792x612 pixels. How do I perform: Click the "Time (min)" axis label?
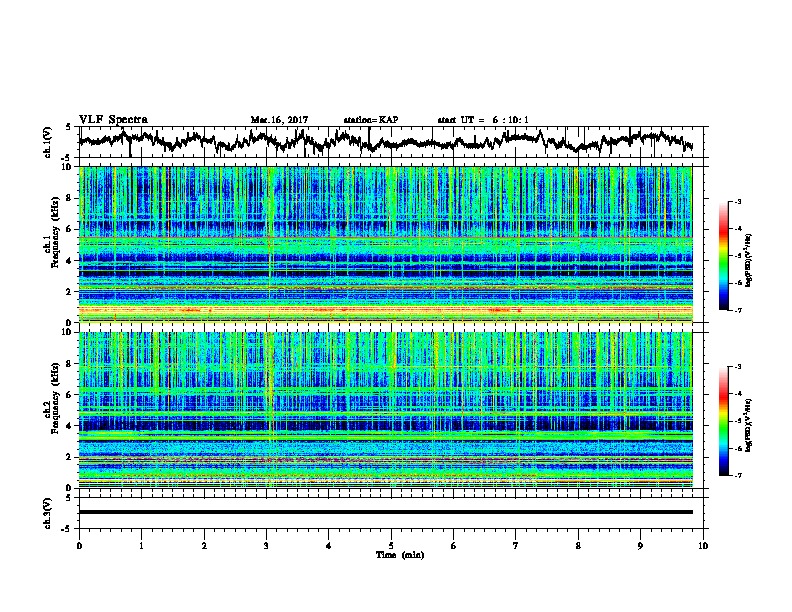pos(400,555)
